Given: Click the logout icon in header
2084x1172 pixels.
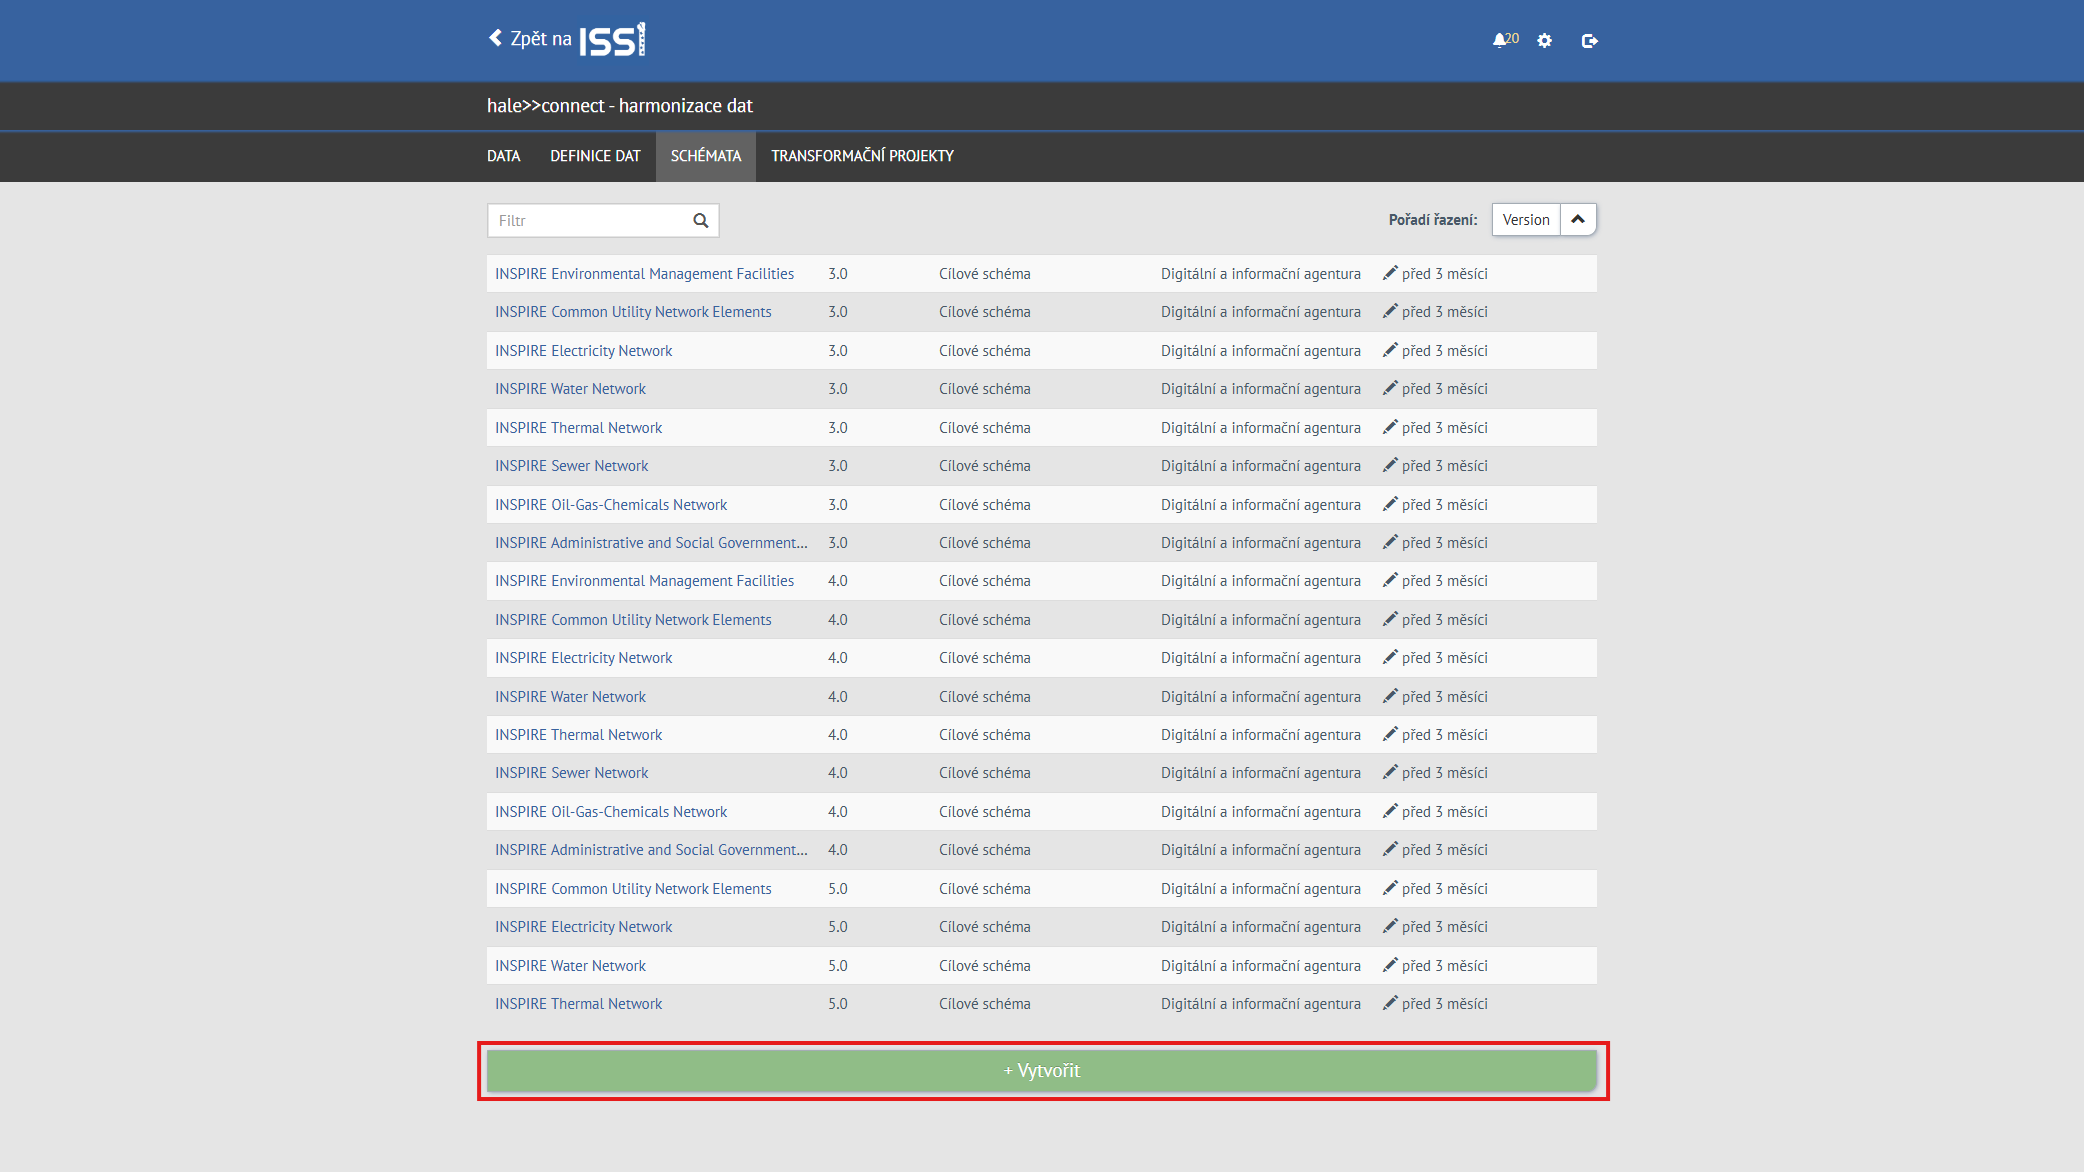Looking at the screenshot, I should click(1589, 41).
